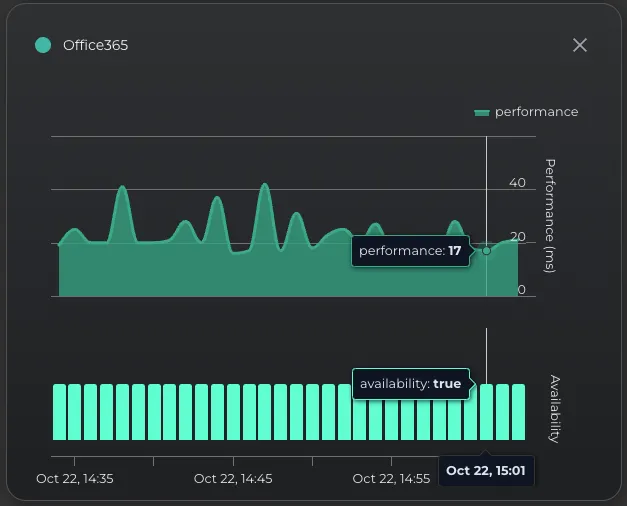
Task: Click the 'Oct 22, 15:01' time tooltip
Action: pos(486,471)
